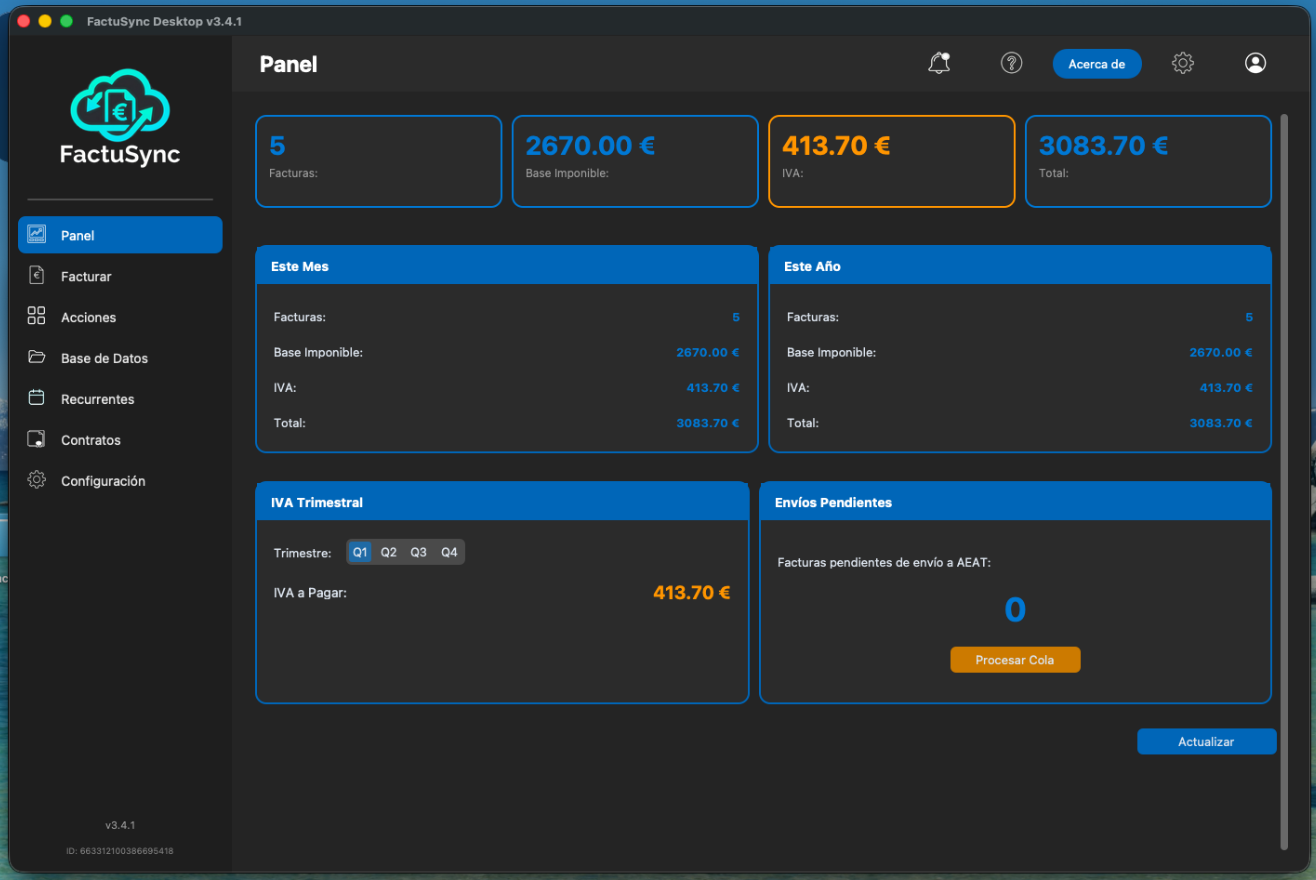Click the Actualizar button

coord(1206,742)
